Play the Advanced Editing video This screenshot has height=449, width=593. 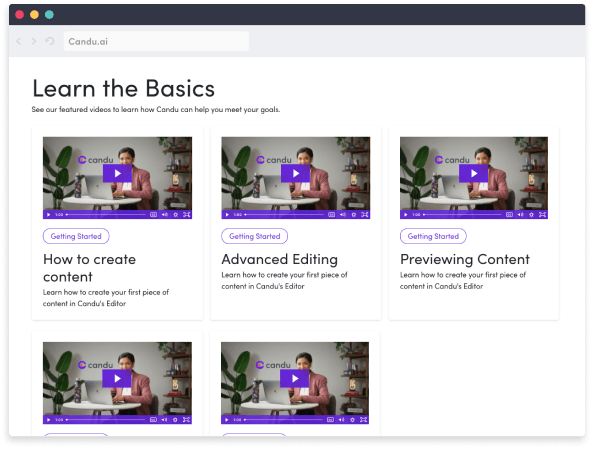[296, 173]
